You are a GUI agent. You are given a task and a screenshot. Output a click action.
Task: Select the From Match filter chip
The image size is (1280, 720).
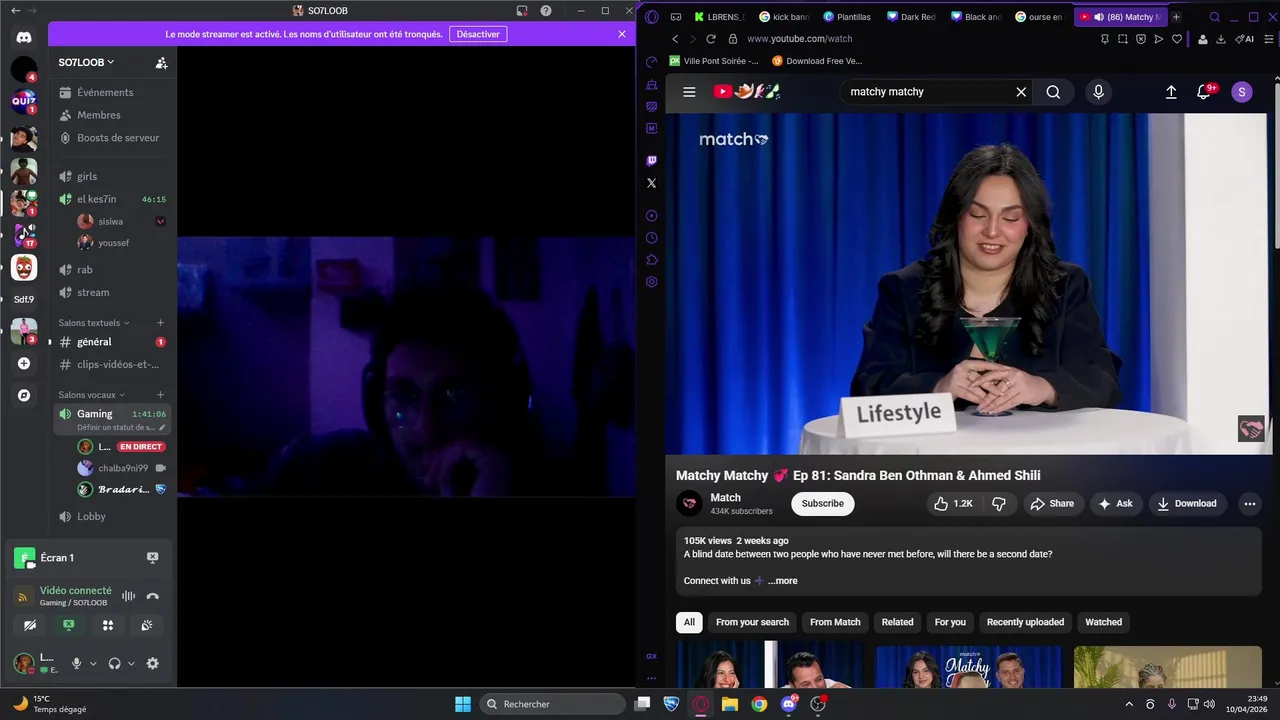coord(835,622)
